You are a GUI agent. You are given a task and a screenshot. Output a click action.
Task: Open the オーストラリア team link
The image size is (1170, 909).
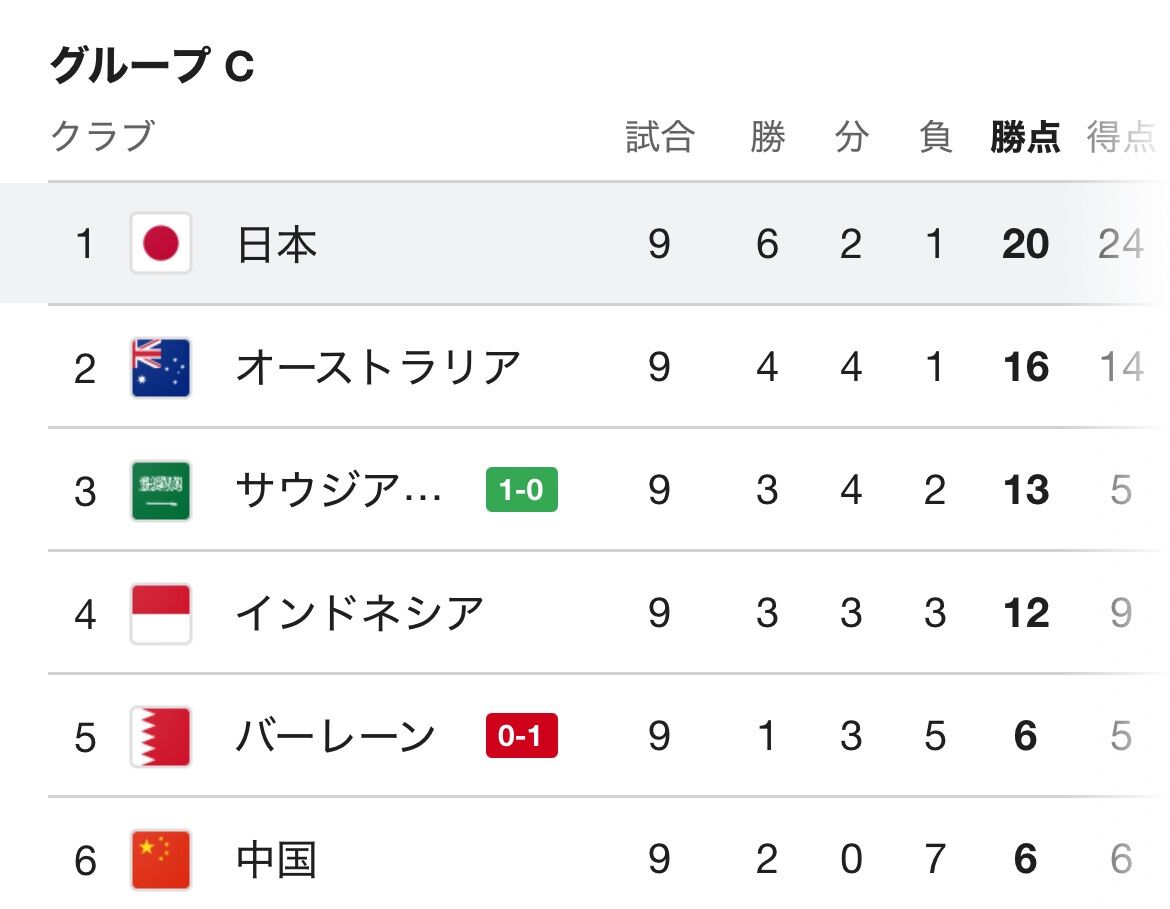point(378,367)
